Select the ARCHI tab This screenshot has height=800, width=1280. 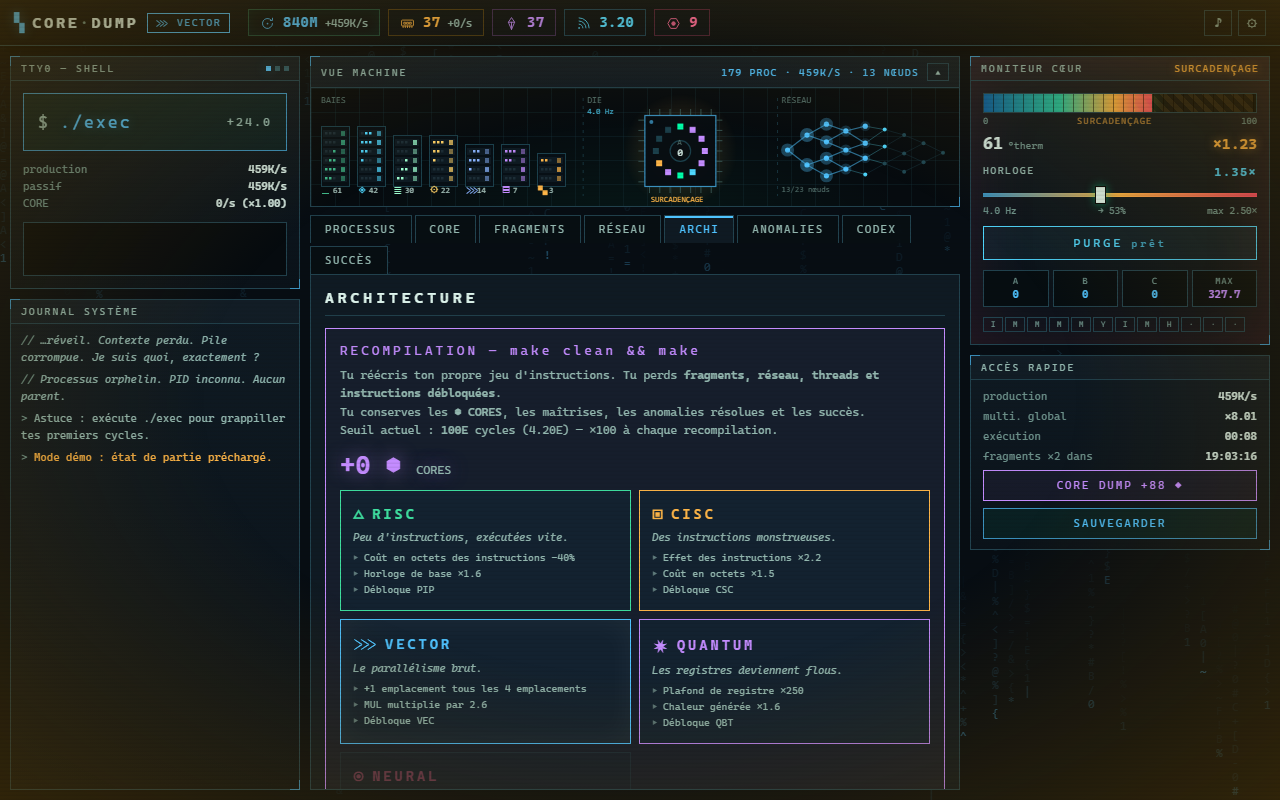pyautogui.click(x=699, y=229)
